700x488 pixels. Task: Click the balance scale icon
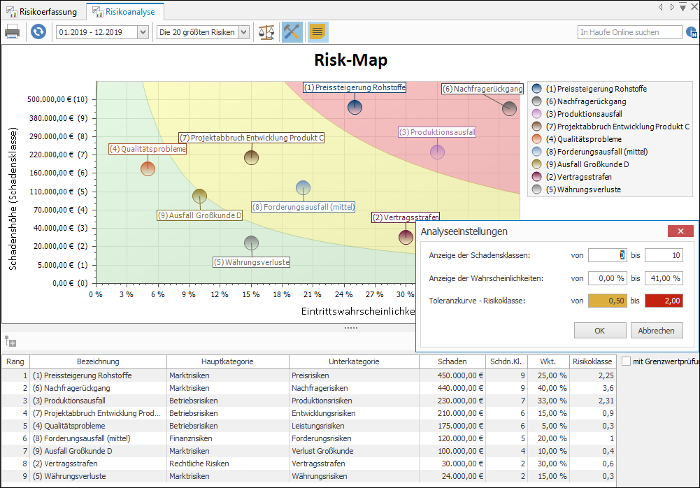pyautogui.click(x=267, y=32)
